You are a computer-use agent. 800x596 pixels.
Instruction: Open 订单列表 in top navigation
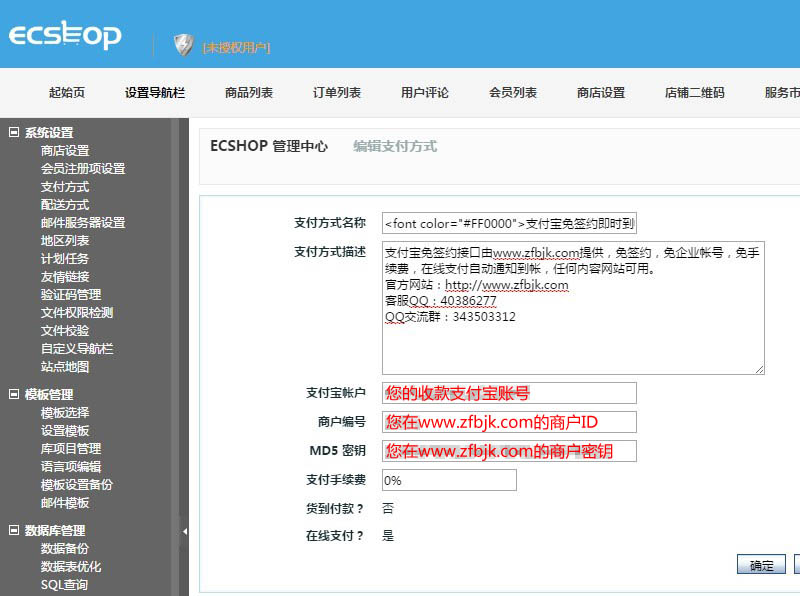click(x=337, y=92)
